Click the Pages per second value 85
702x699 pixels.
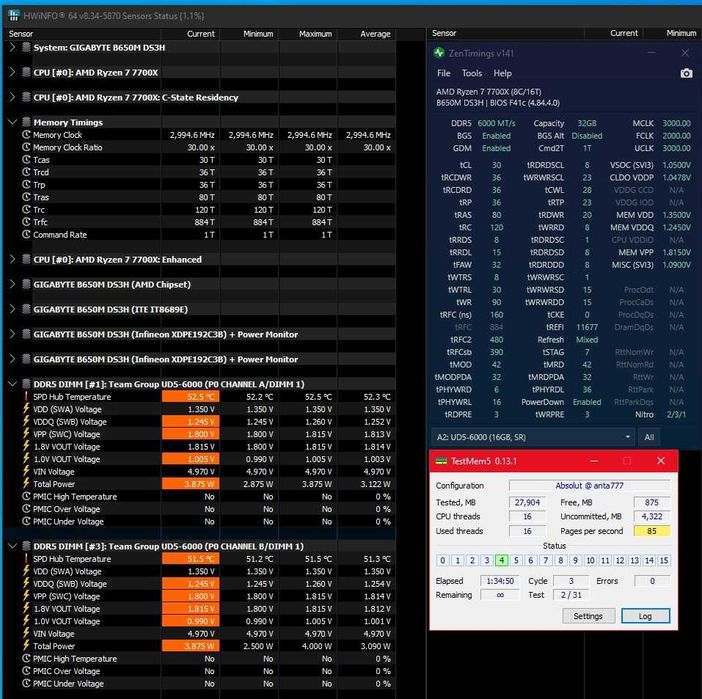(652, 531)
